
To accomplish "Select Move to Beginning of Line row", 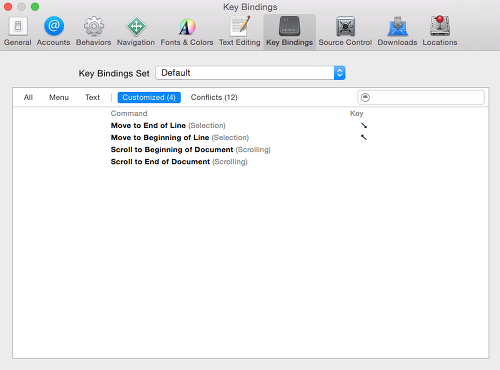I will coord(251,138).
